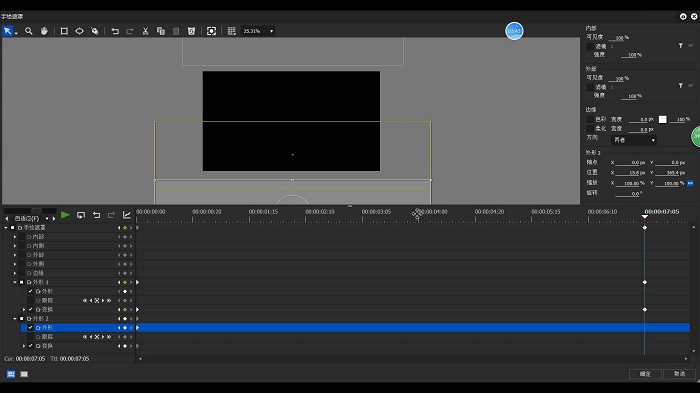Click the undo arrow in top toolbar
Screen dimensions: 700x393
115,31
